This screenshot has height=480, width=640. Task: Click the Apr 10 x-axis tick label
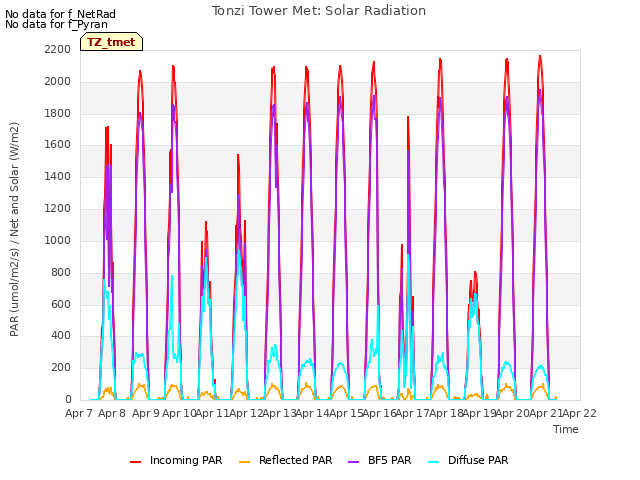pos(179,413)
